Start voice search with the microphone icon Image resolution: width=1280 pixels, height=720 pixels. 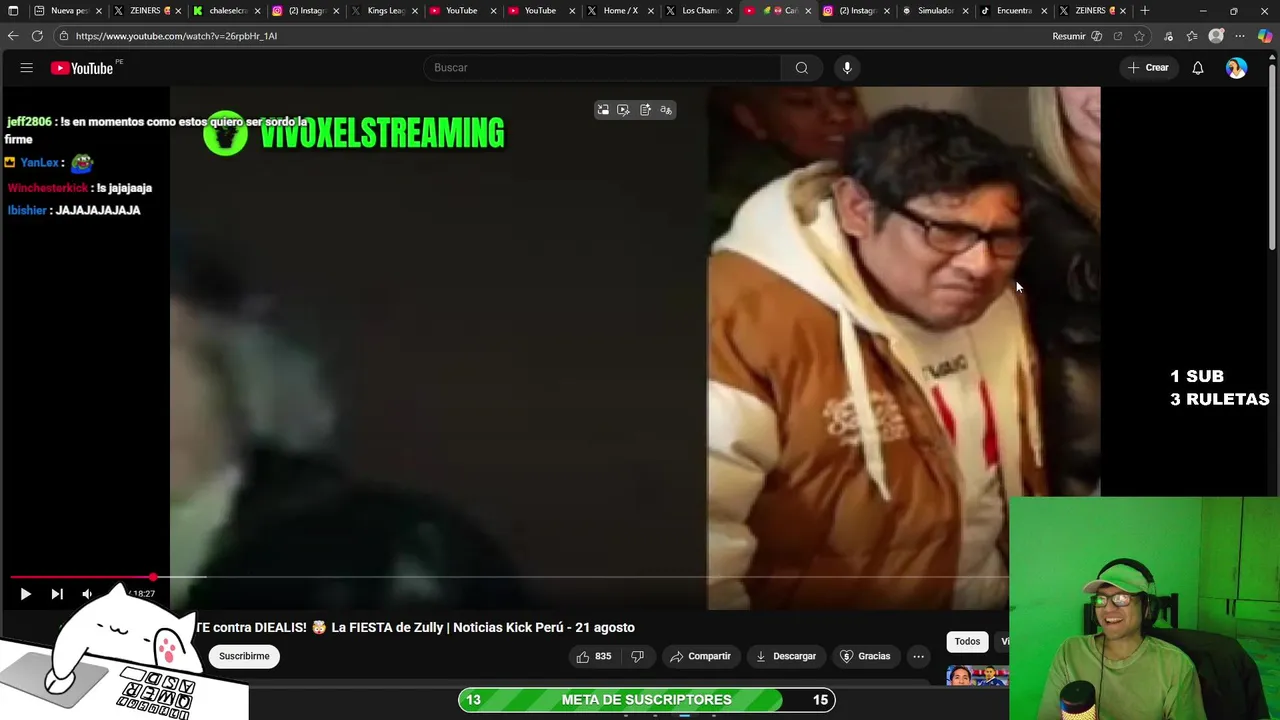pos(847,68)
